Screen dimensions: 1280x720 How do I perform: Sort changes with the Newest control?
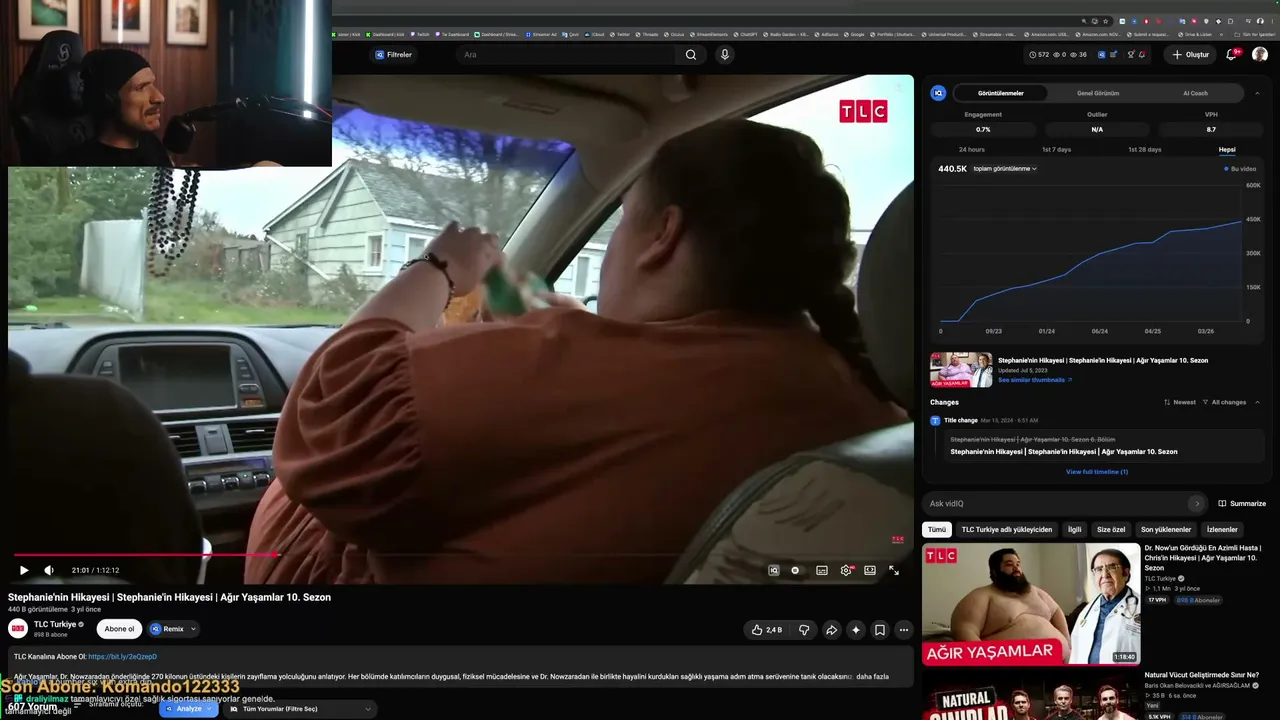(1180, 402)
